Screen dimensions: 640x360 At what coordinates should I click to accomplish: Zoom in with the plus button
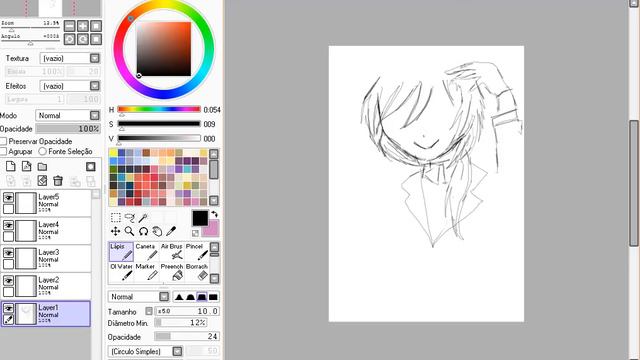(83, 26)
